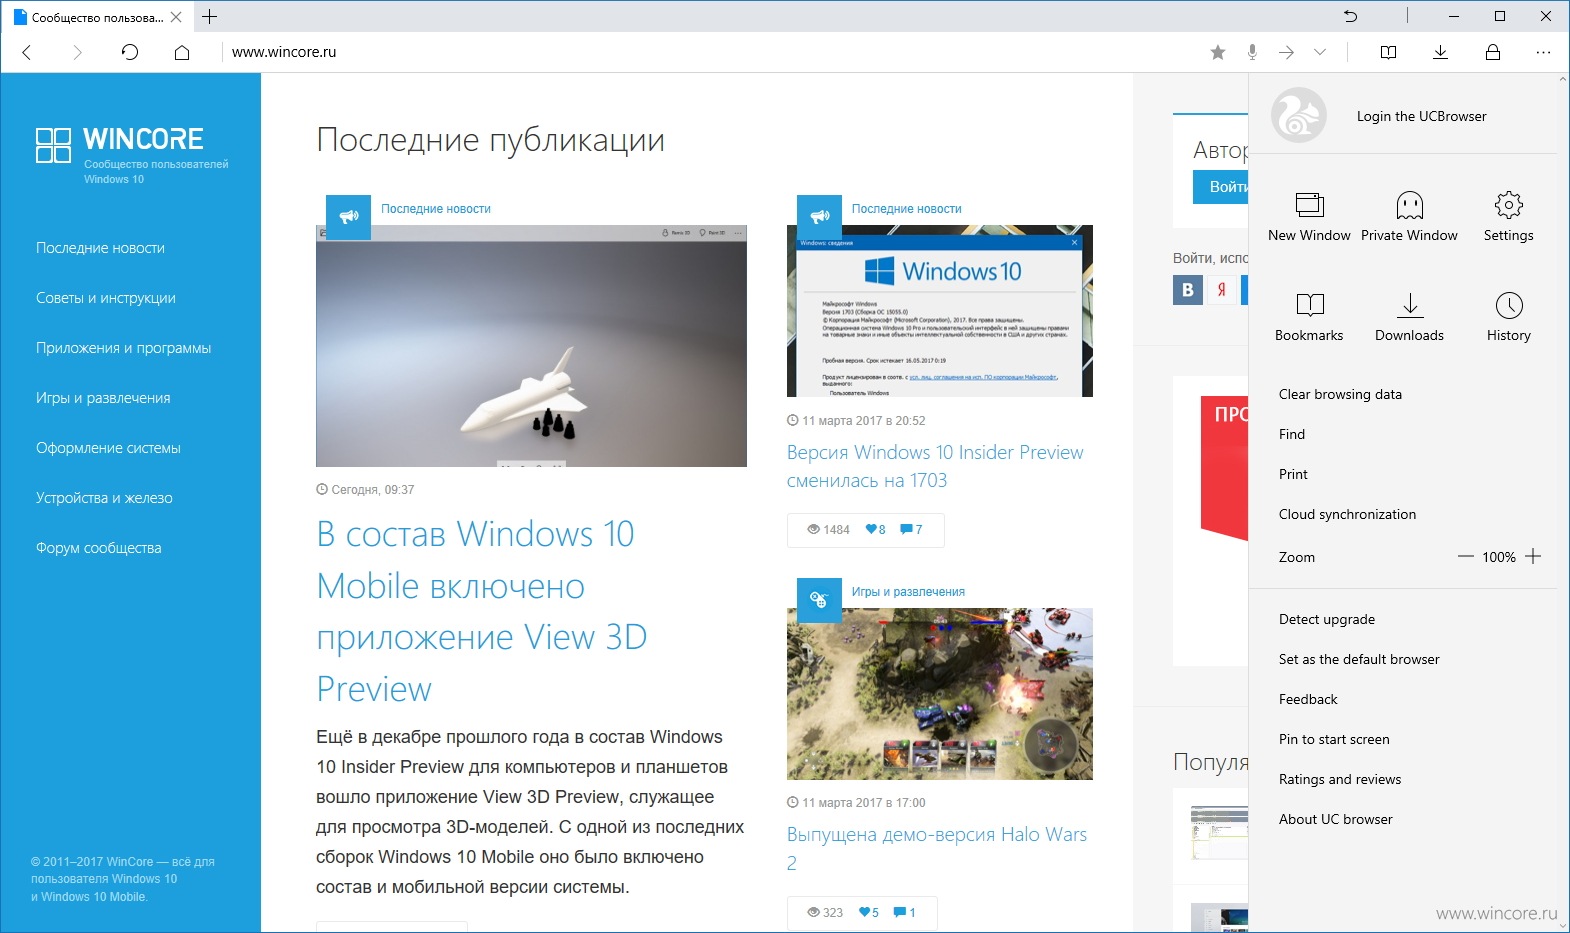
Task: Click the forward navigation arrow
Action: pos(77,52)
